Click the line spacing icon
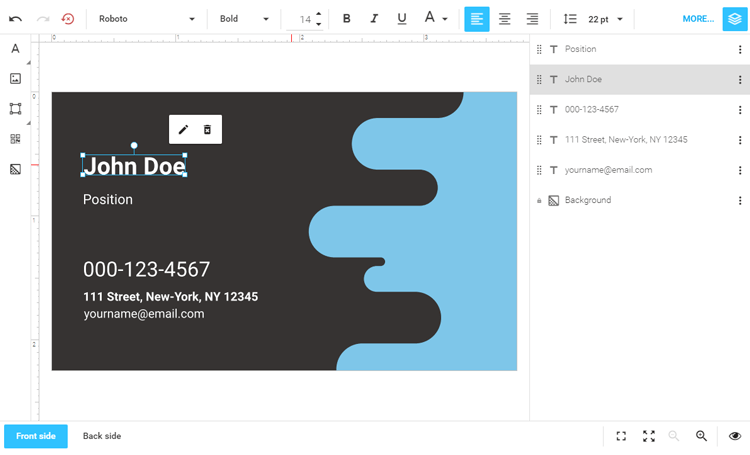Screen dimensions: 750x455 (570, 19)
